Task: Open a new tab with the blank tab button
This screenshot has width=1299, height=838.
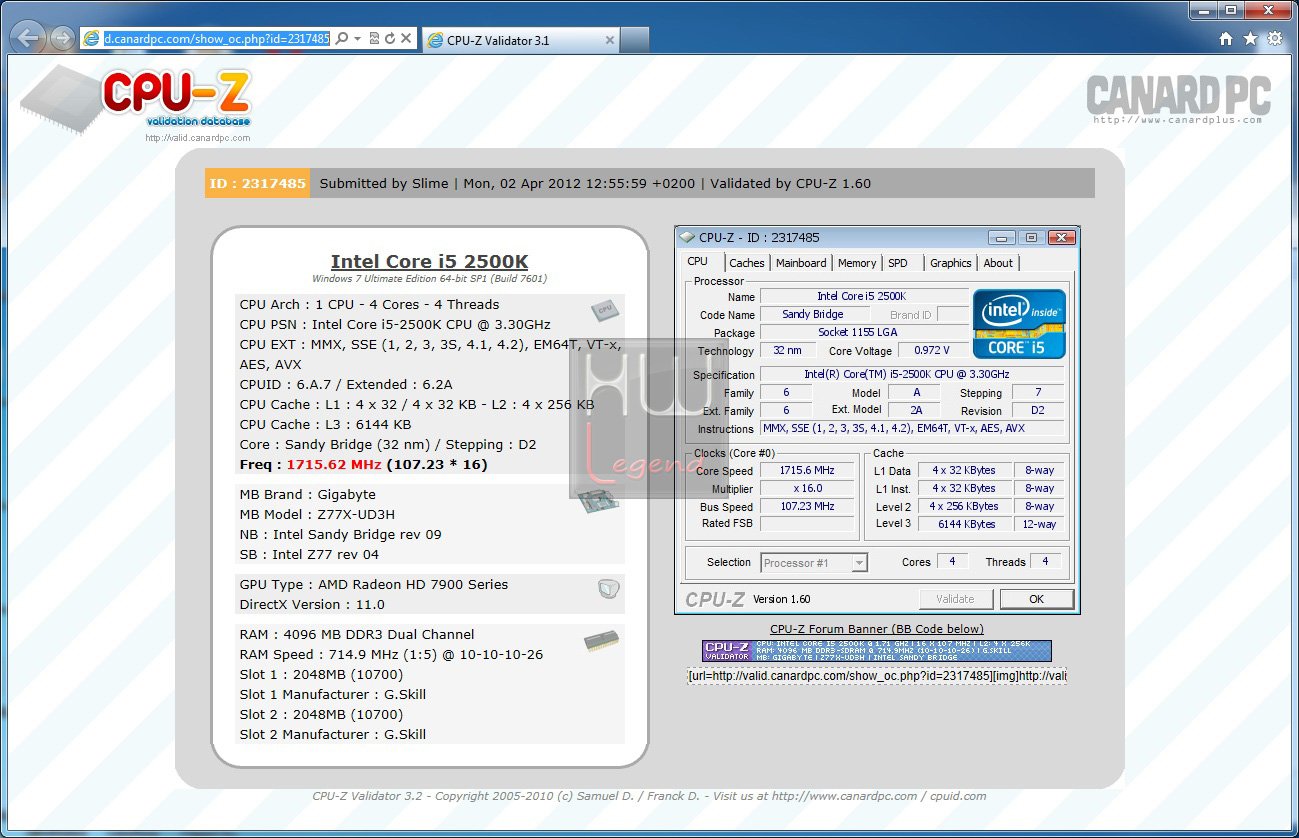Action: click(x=635, y=40)
